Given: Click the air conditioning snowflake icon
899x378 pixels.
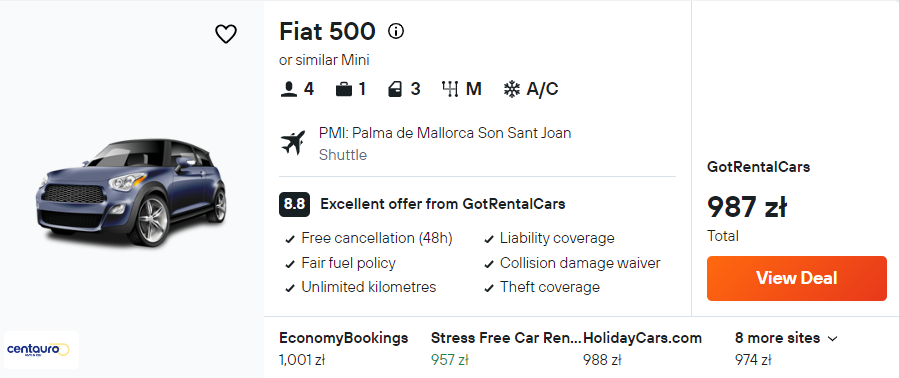Looking at the screenshot, I should tap(511, 89).
